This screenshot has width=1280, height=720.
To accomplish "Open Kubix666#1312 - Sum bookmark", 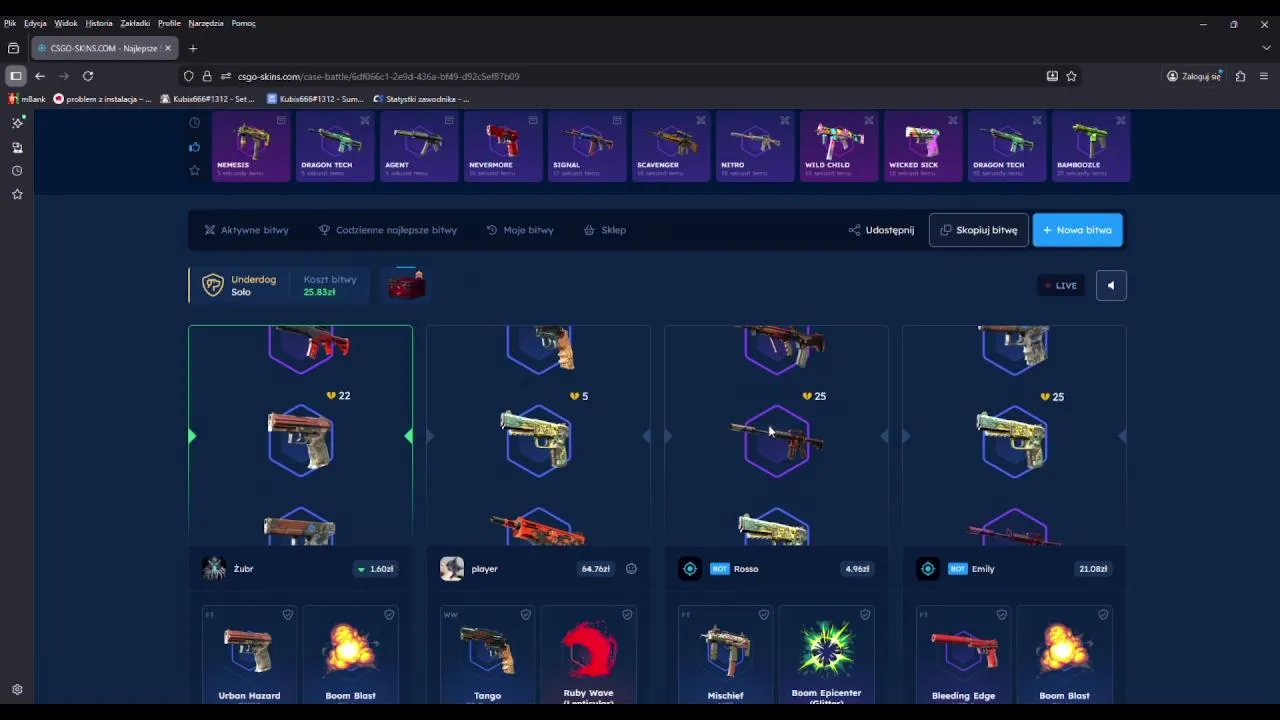I will click(315, 99).
